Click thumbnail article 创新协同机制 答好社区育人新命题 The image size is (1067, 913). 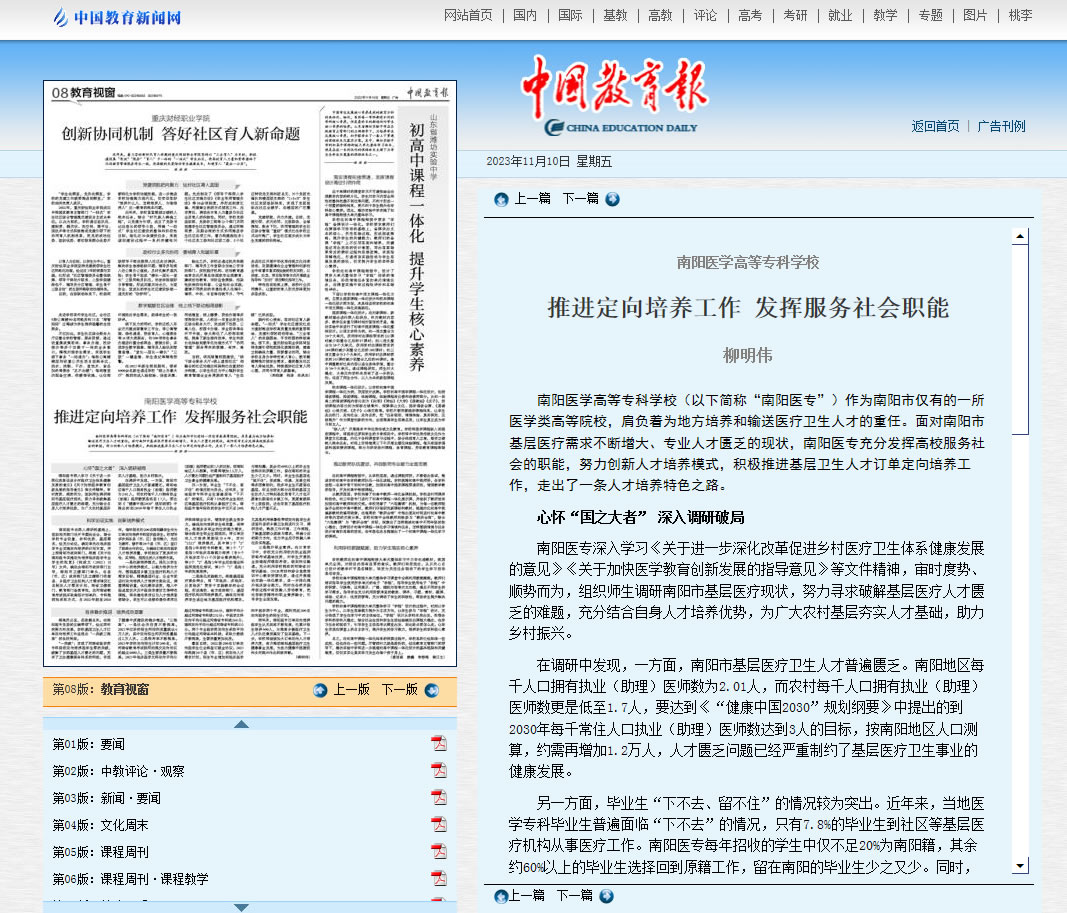tap(181, 133)
